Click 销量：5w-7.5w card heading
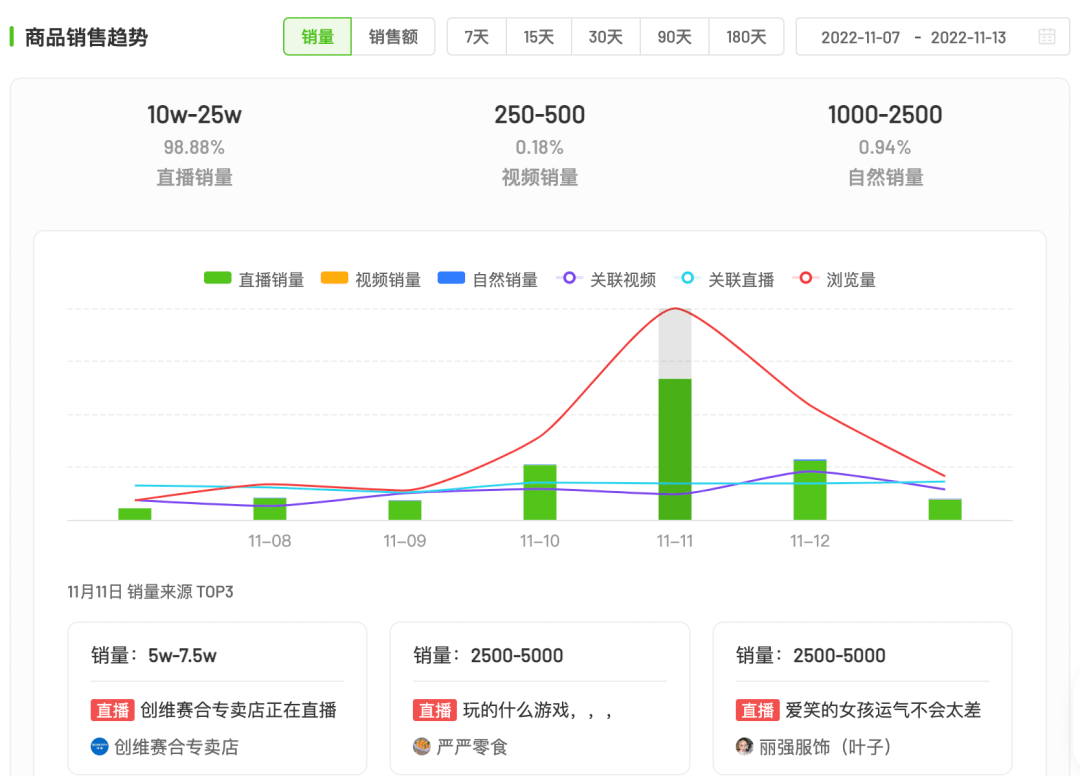Image resolution: width=1080 pixels, height=776 pixels. [x=154, y=656]
